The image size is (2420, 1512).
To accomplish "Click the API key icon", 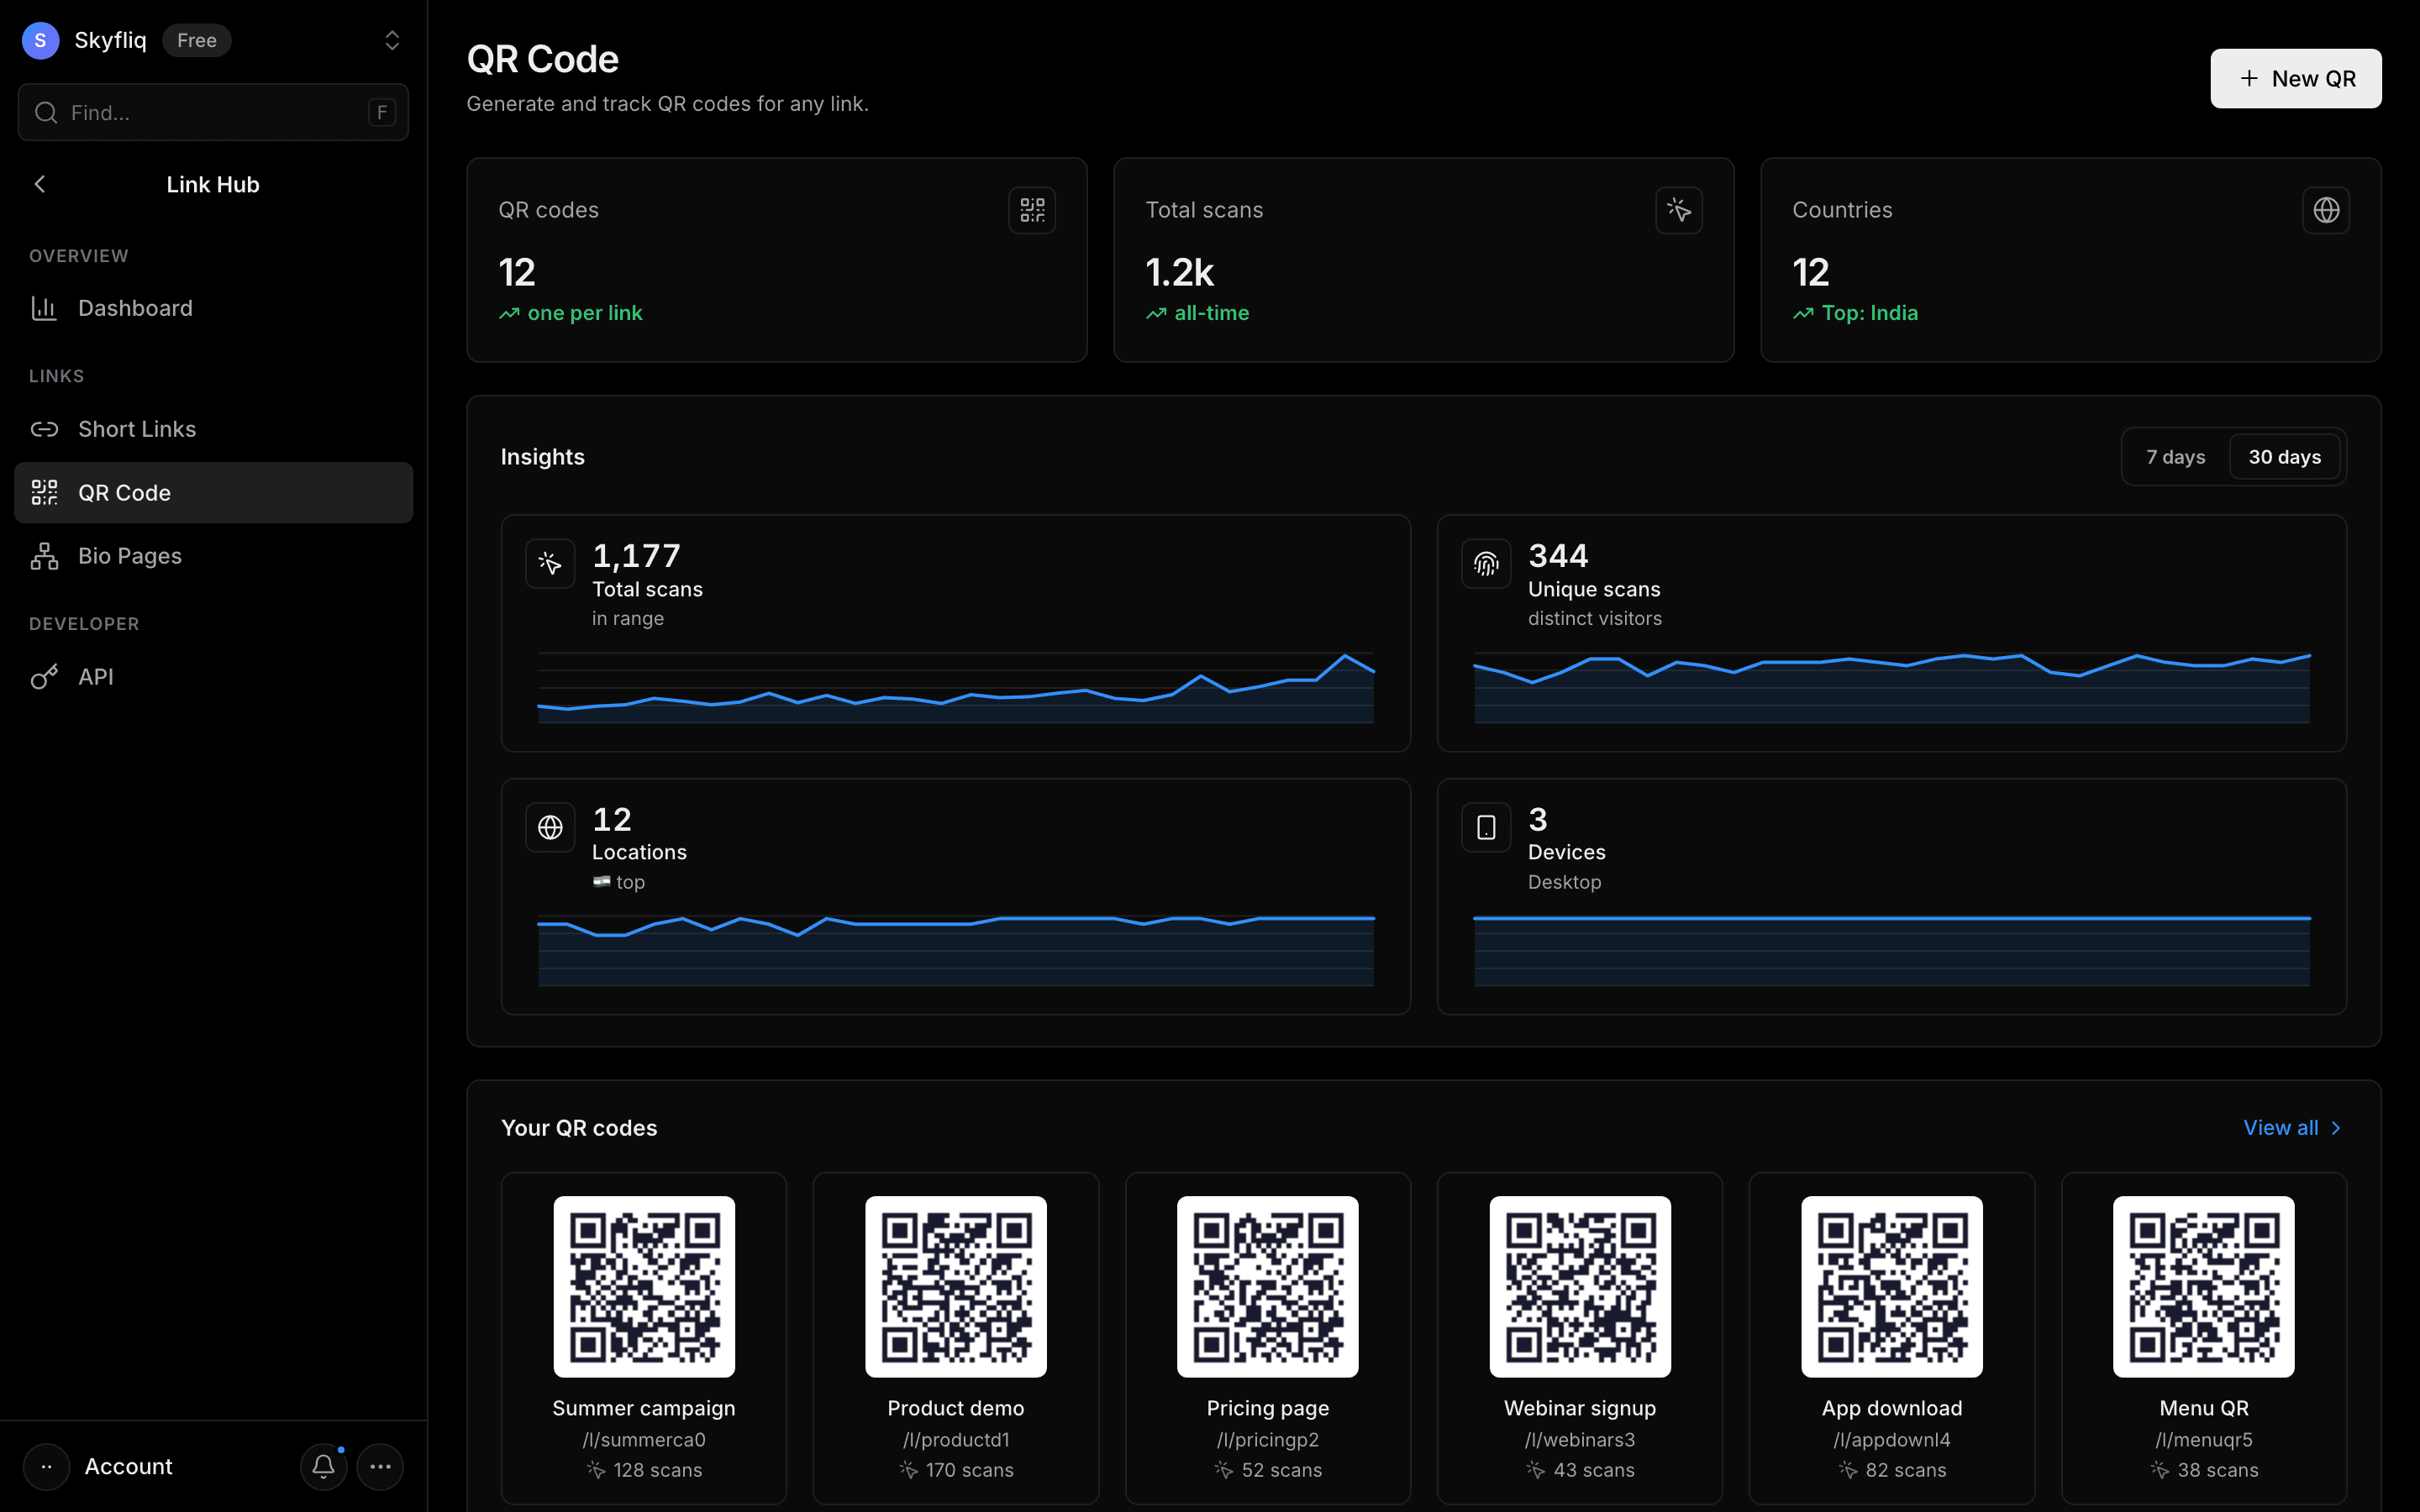I will click(x=44, y=677).
